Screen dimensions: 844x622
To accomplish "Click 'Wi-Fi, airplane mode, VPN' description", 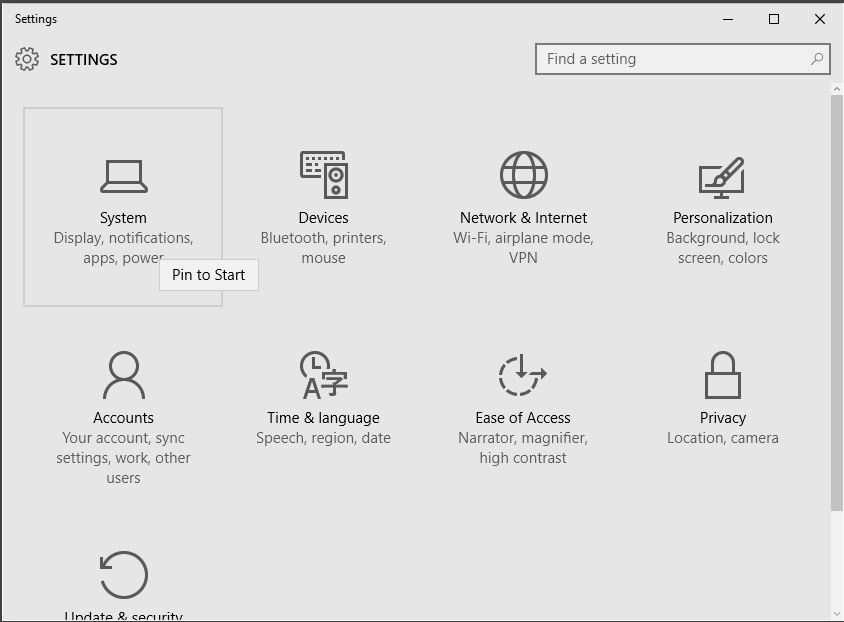I will click(523, 248).
